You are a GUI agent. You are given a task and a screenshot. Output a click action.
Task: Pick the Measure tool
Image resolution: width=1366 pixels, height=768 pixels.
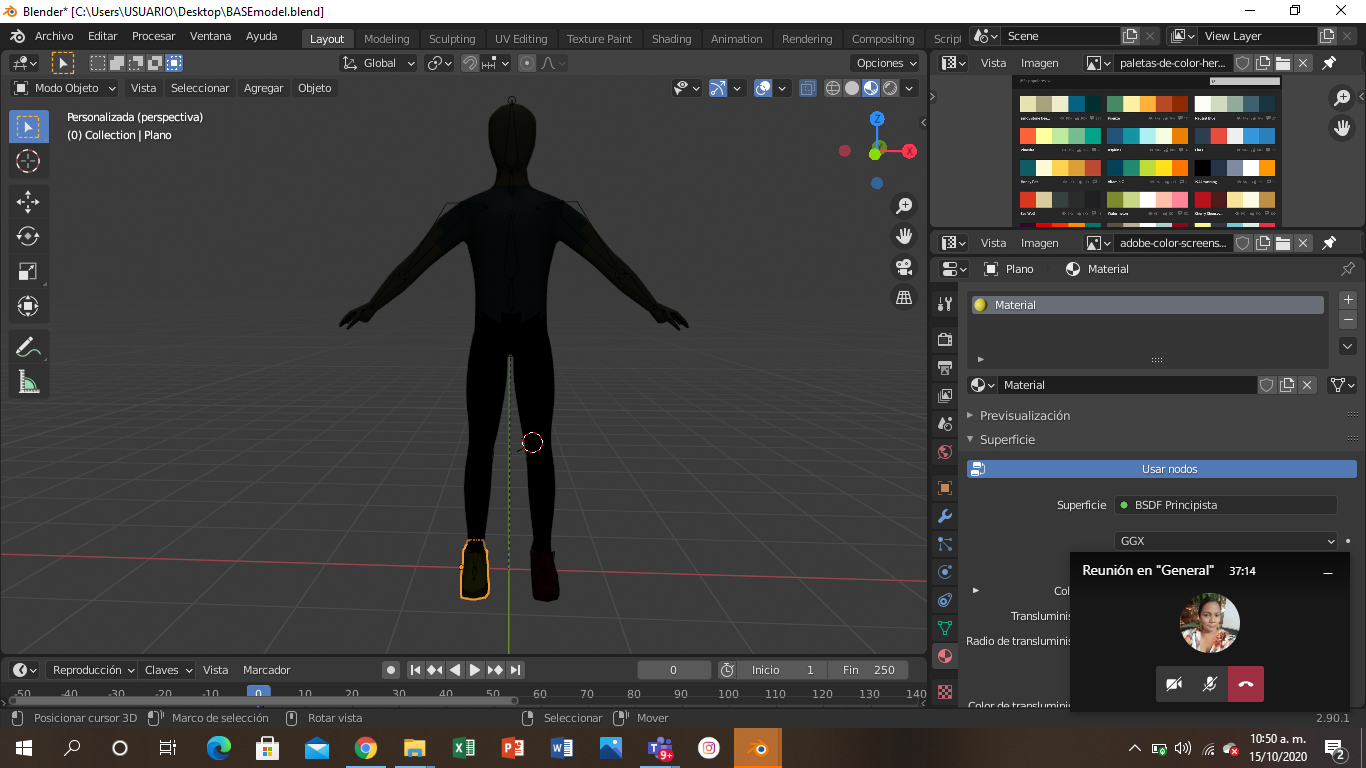(x=28, y=382)
